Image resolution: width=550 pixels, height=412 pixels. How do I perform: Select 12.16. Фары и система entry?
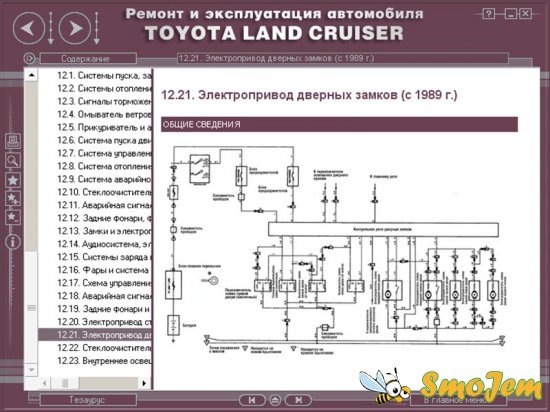point(104,270)
